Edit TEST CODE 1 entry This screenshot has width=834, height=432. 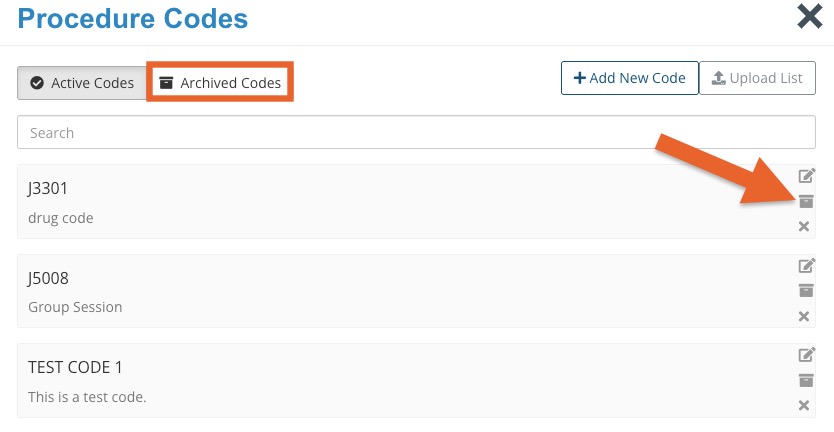point(806,354)
